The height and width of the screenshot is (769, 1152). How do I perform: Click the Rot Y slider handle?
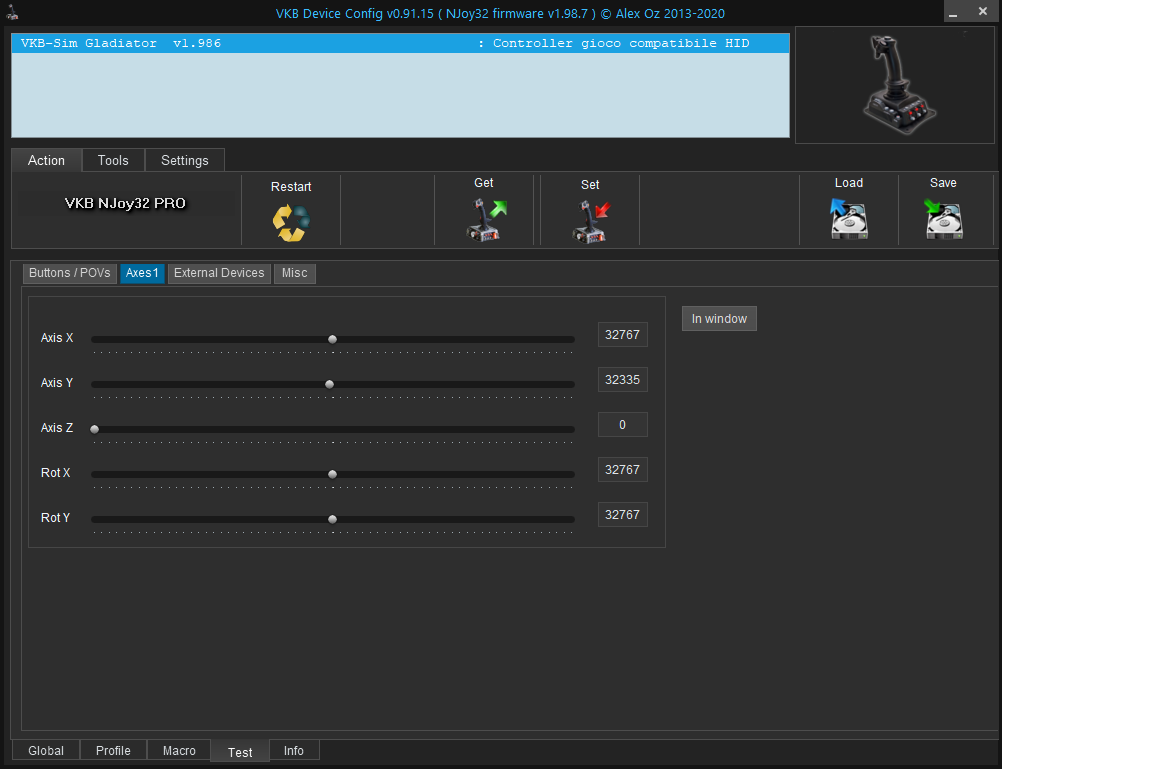[x=333, y=519]
